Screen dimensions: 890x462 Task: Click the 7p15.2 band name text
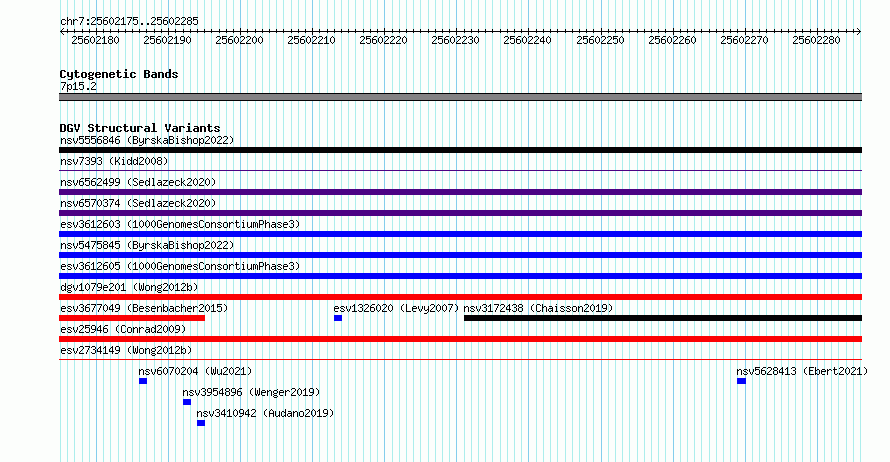tap(78, 87)
